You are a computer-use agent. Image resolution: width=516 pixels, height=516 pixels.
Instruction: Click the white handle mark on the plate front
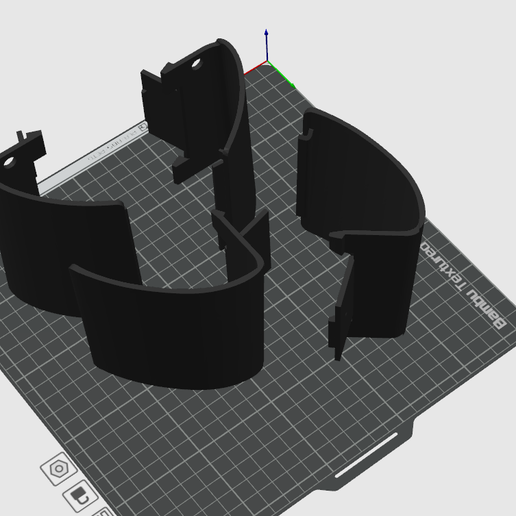point(366,455)
